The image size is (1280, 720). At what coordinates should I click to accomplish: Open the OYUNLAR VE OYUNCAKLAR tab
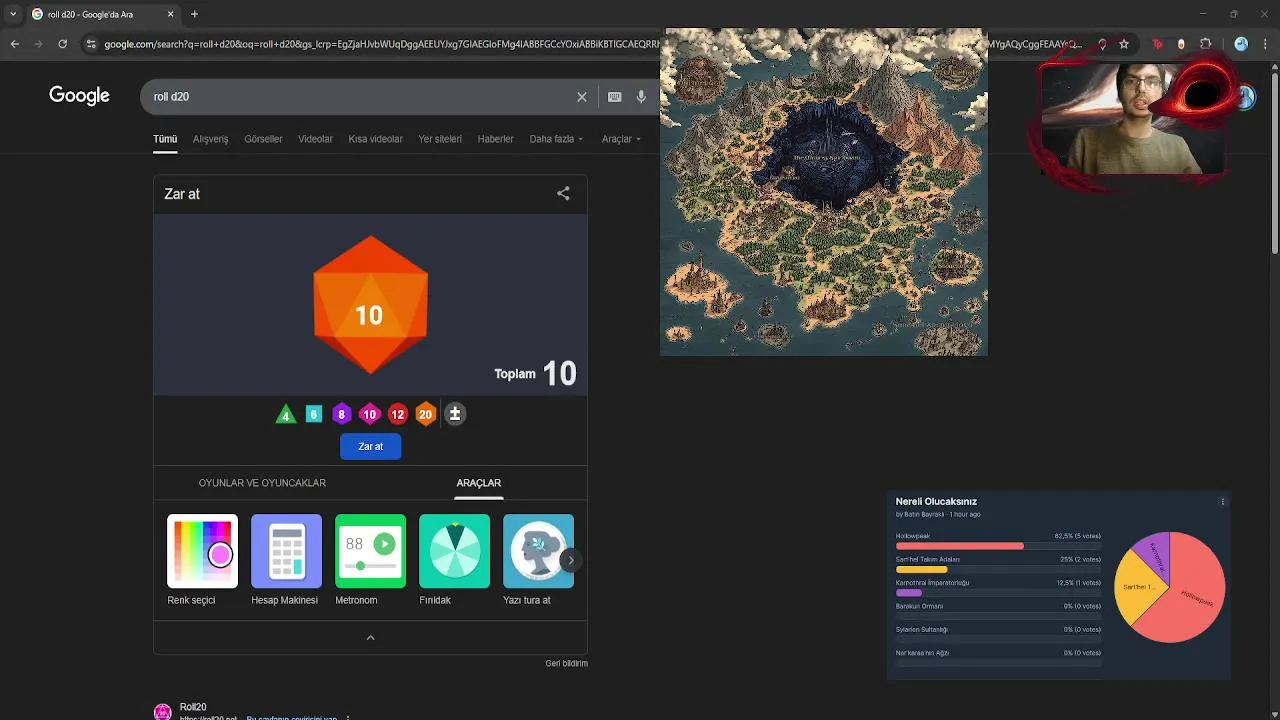click(x=262, y=483)
